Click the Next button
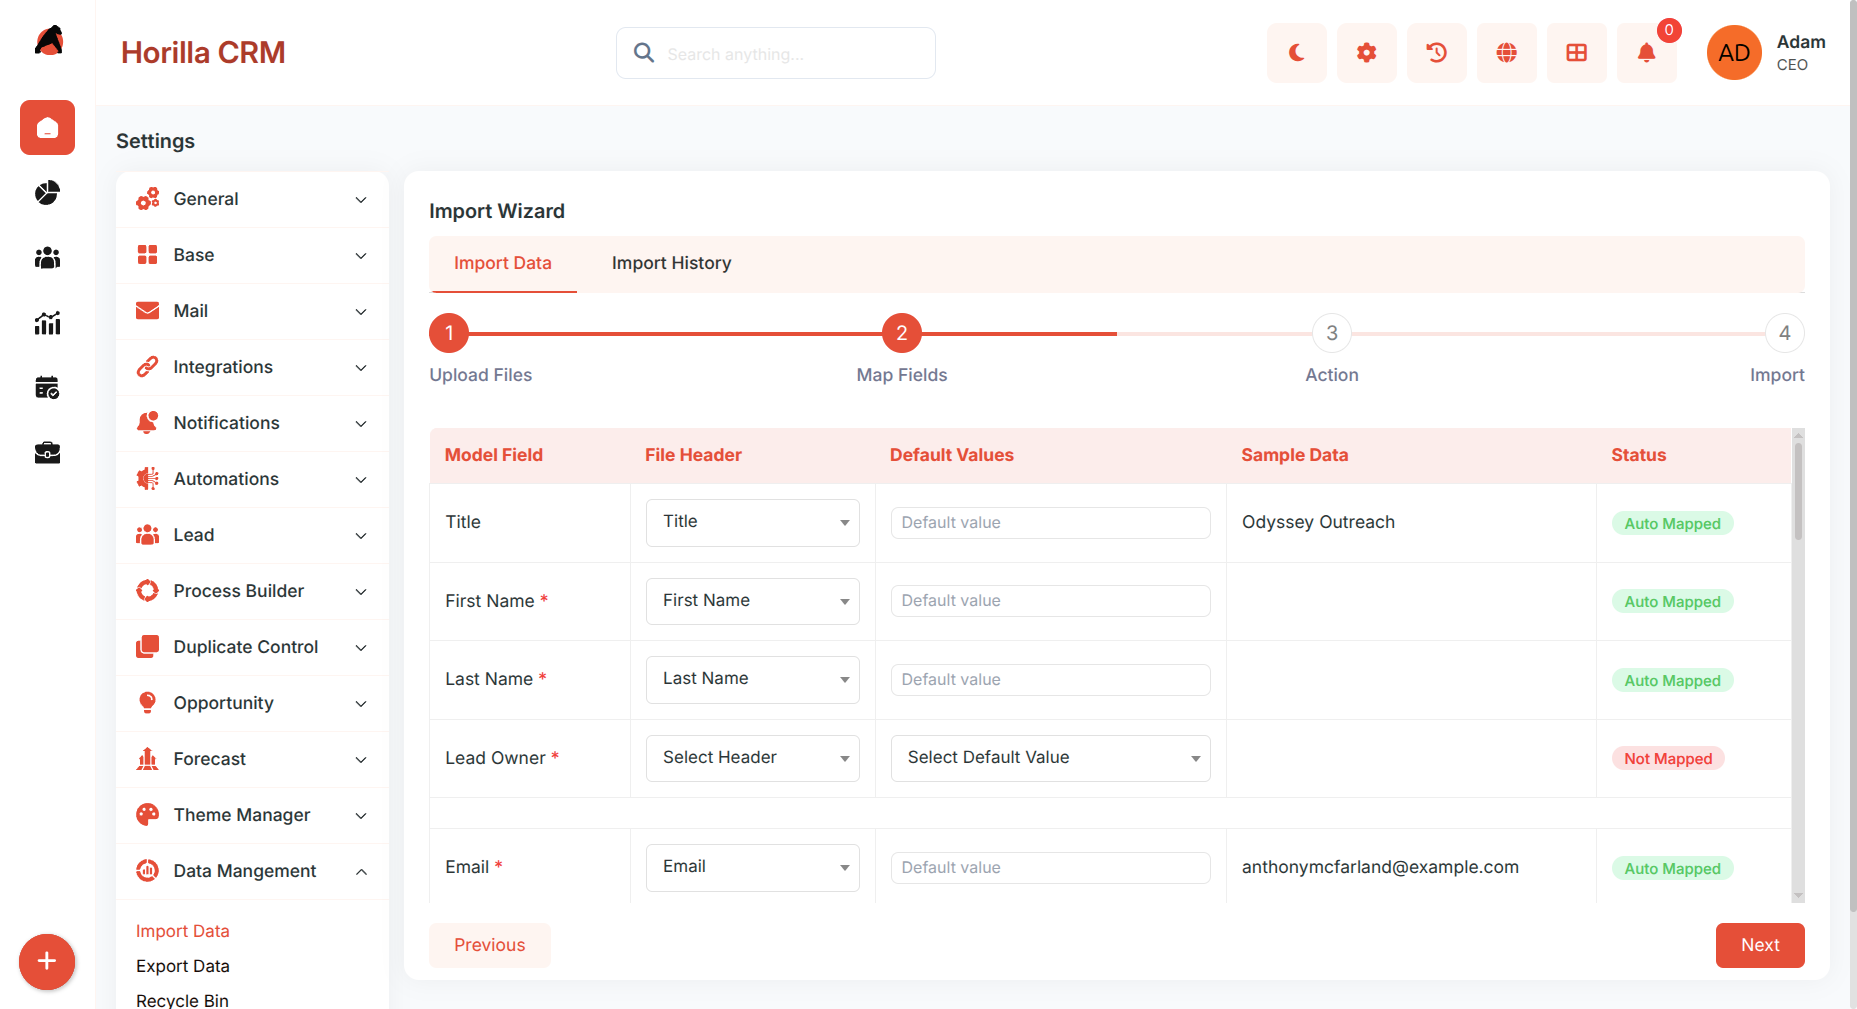 click(x=1760, y=945)
